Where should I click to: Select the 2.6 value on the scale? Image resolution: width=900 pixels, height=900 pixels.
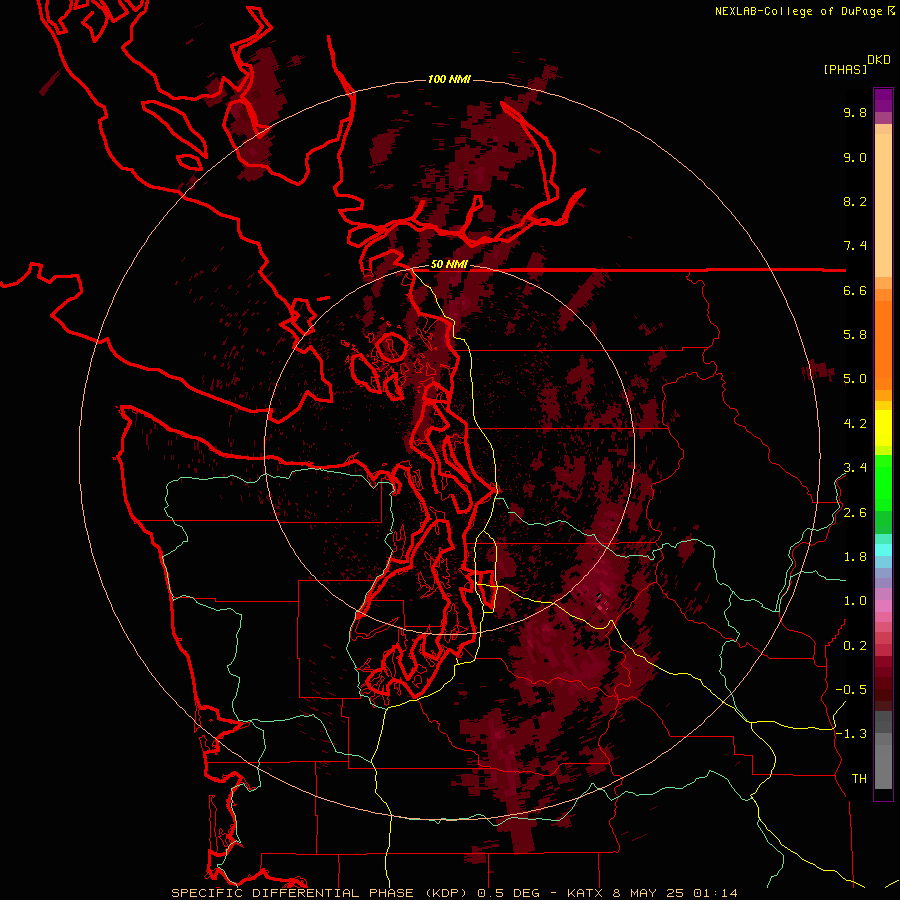pos(855,513)
